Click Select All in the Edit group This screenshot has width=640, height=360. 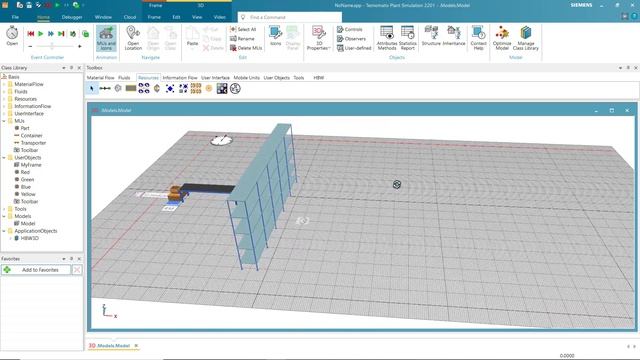pos(243,29)
